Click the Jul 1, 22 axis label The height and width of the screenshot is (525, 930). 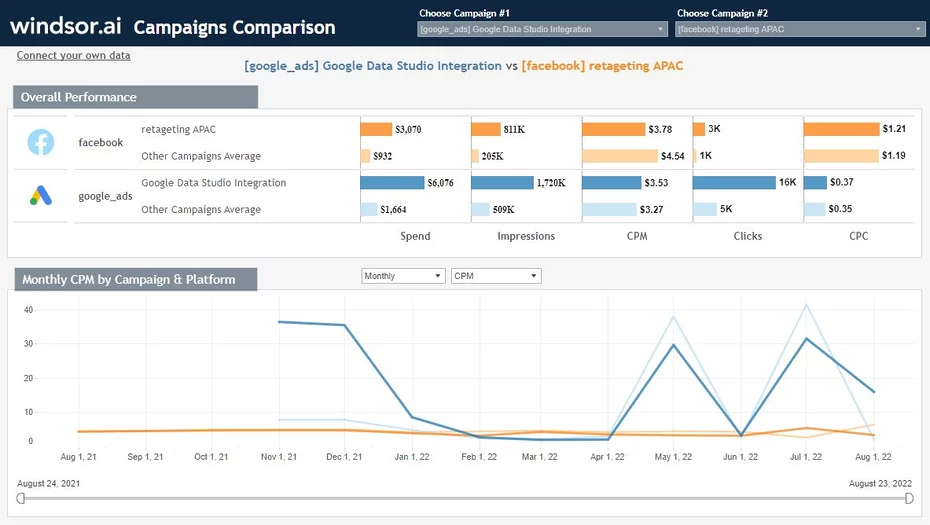pyautogui.click(x=805, y=457)
